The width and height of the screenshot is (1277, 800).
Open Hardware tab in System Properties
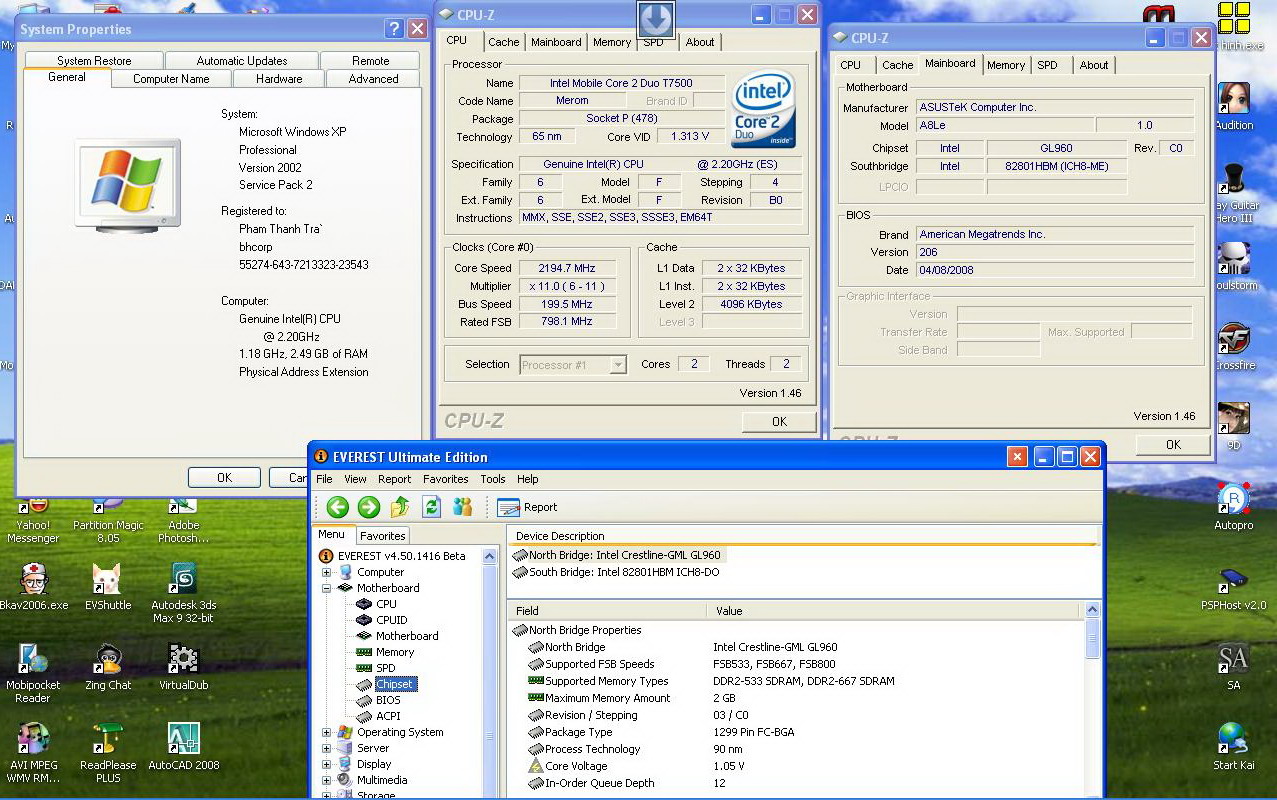[x=279, y=79]
